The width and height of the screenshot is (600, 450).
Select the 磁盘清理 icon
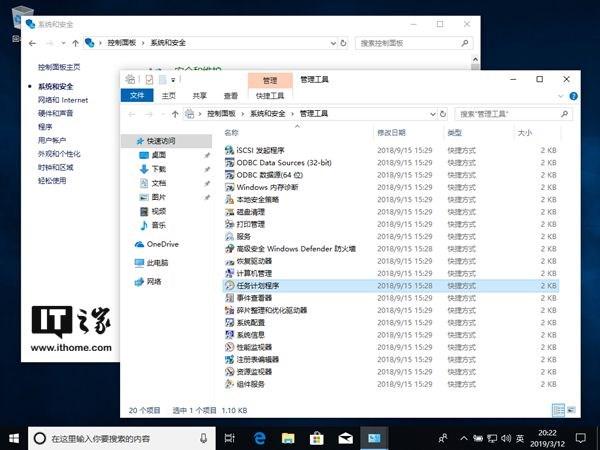229,212
